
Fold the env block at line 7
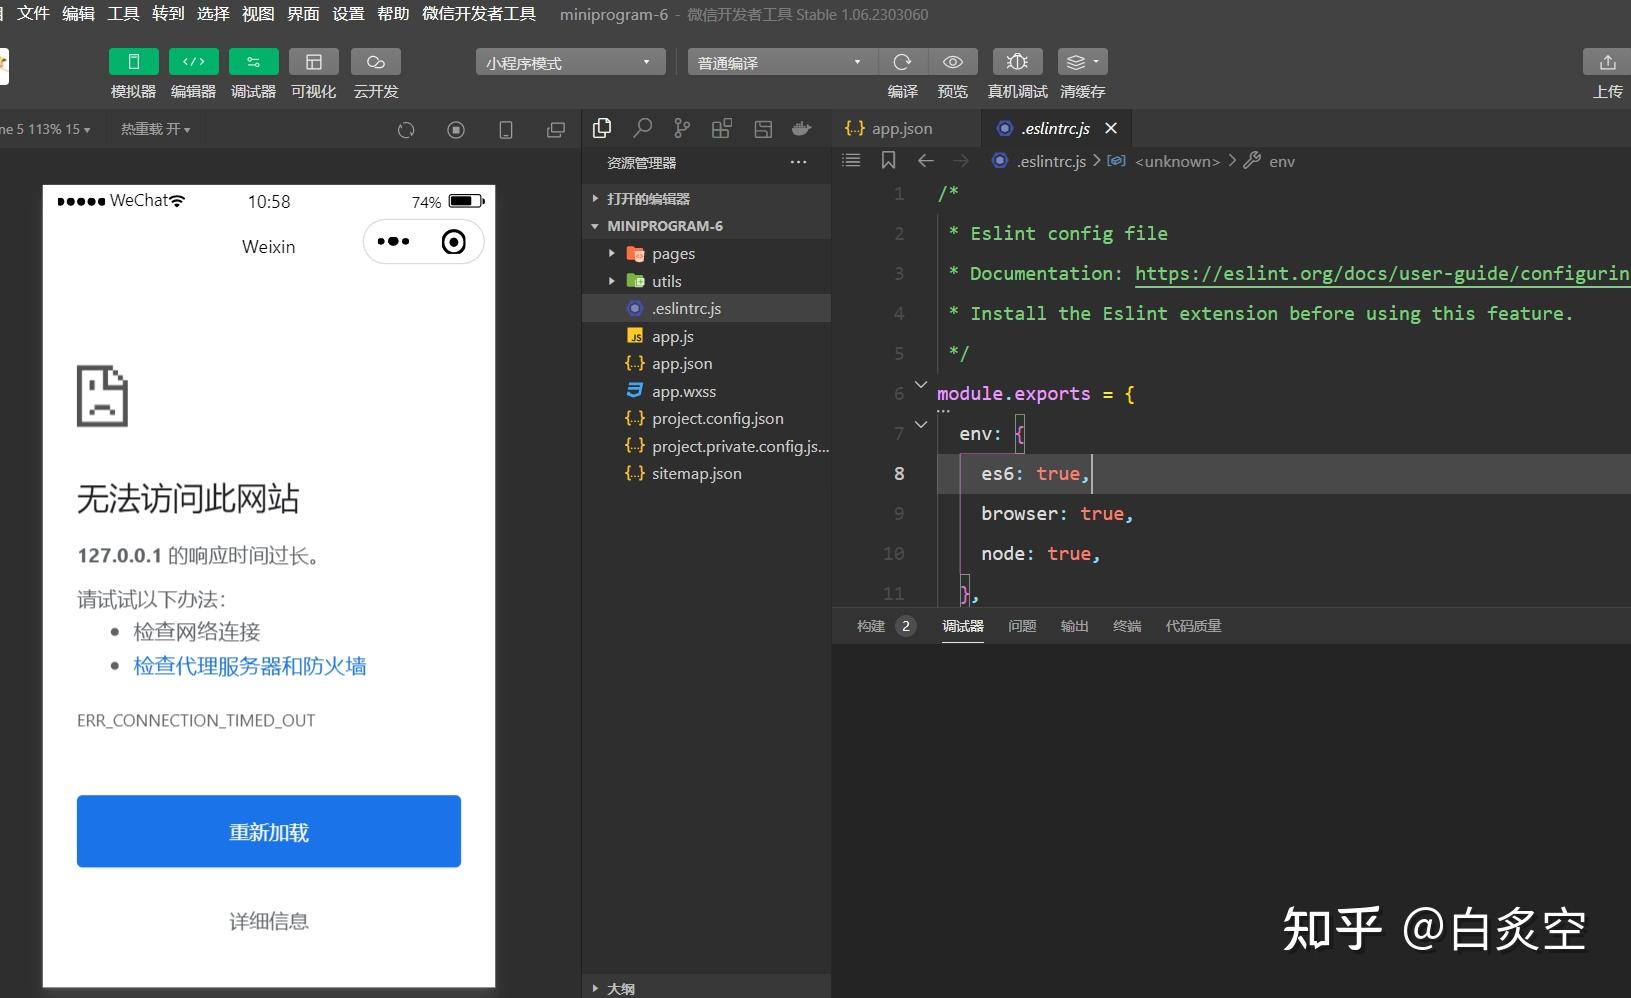click(921, 424)
